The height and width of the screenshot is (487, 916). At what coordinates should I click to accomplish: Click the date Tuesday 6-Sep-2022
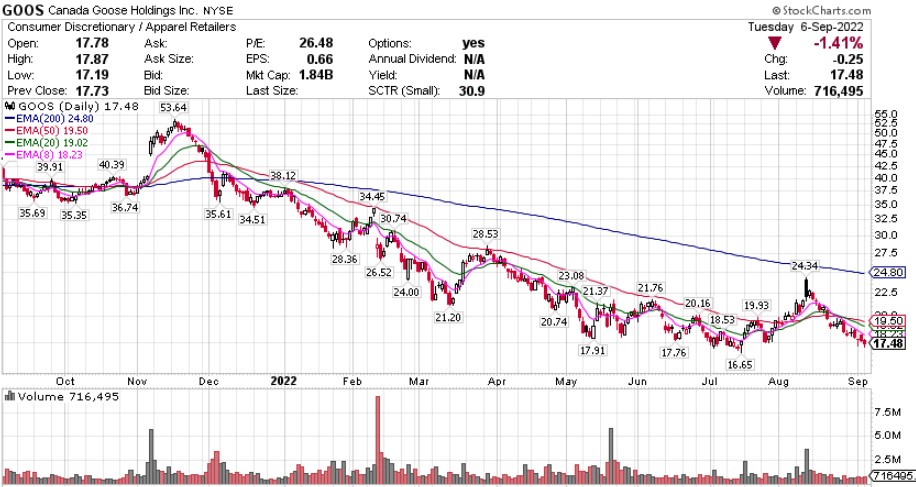806,27
